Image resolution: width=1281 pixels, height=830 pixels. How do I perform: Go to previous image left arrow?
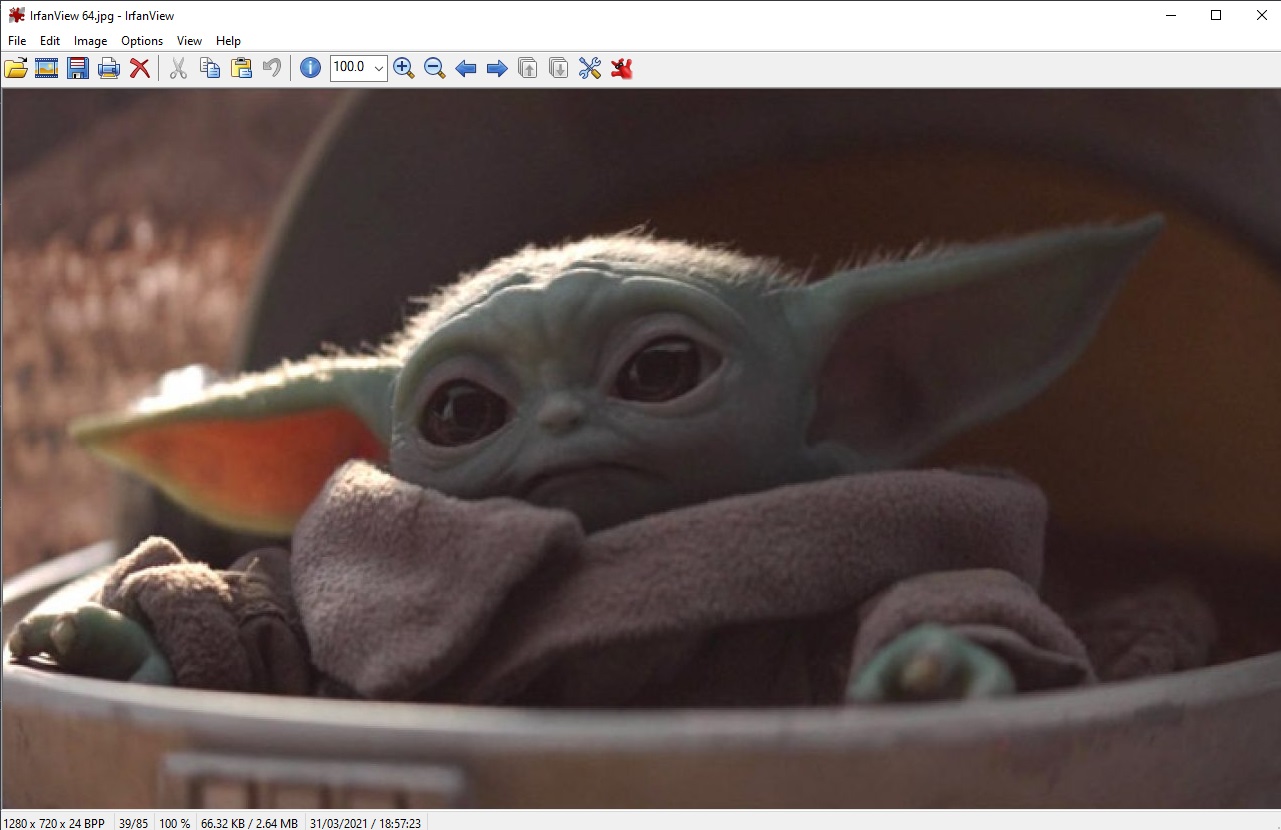[466, 68]
